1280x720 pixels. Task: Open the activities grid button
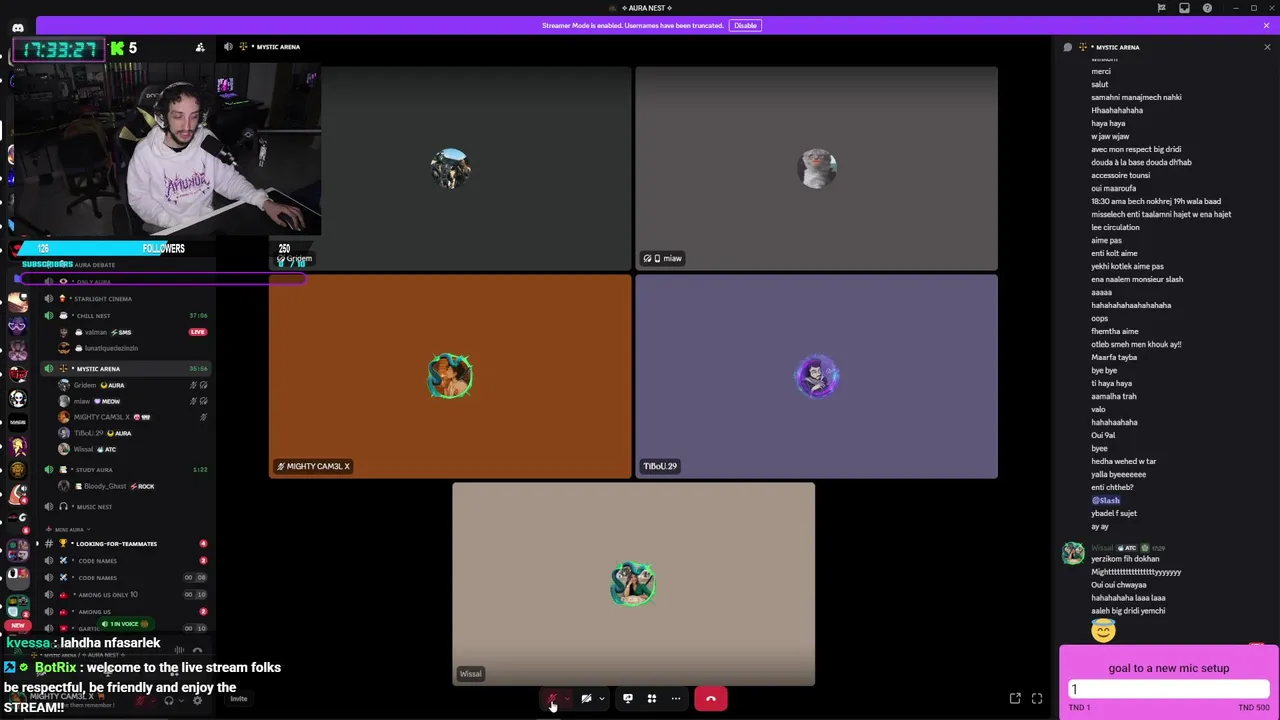652,699
